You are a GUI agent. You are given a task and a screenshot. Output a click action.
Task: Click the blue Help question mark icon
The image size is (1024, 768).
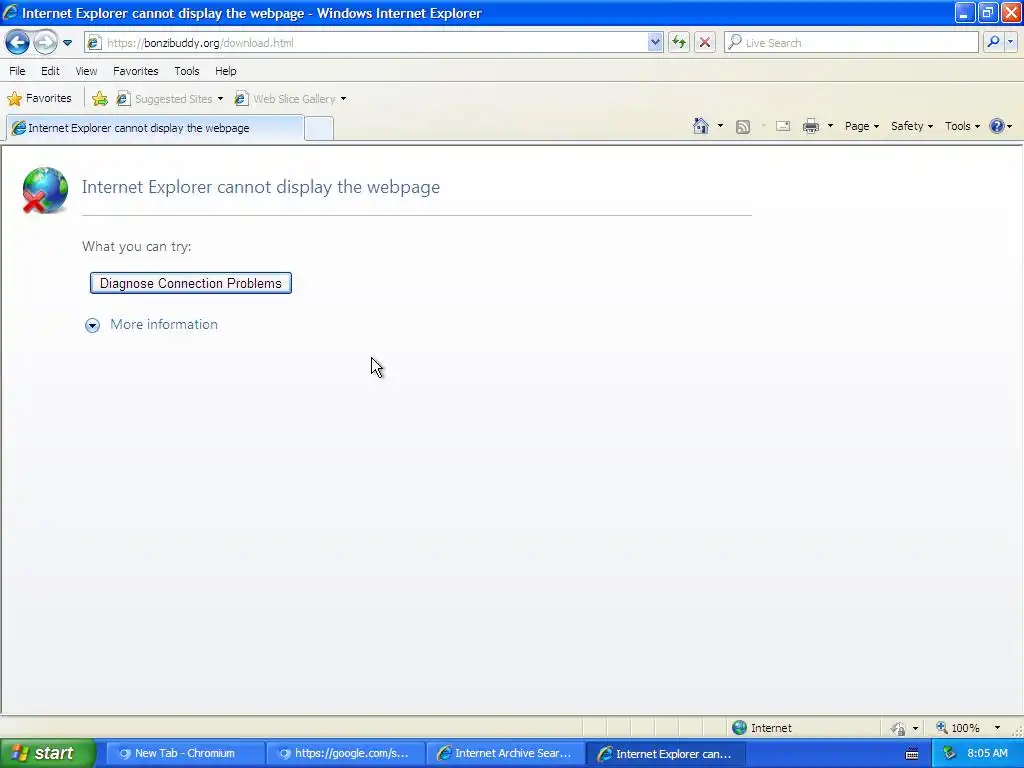point(997,126)
